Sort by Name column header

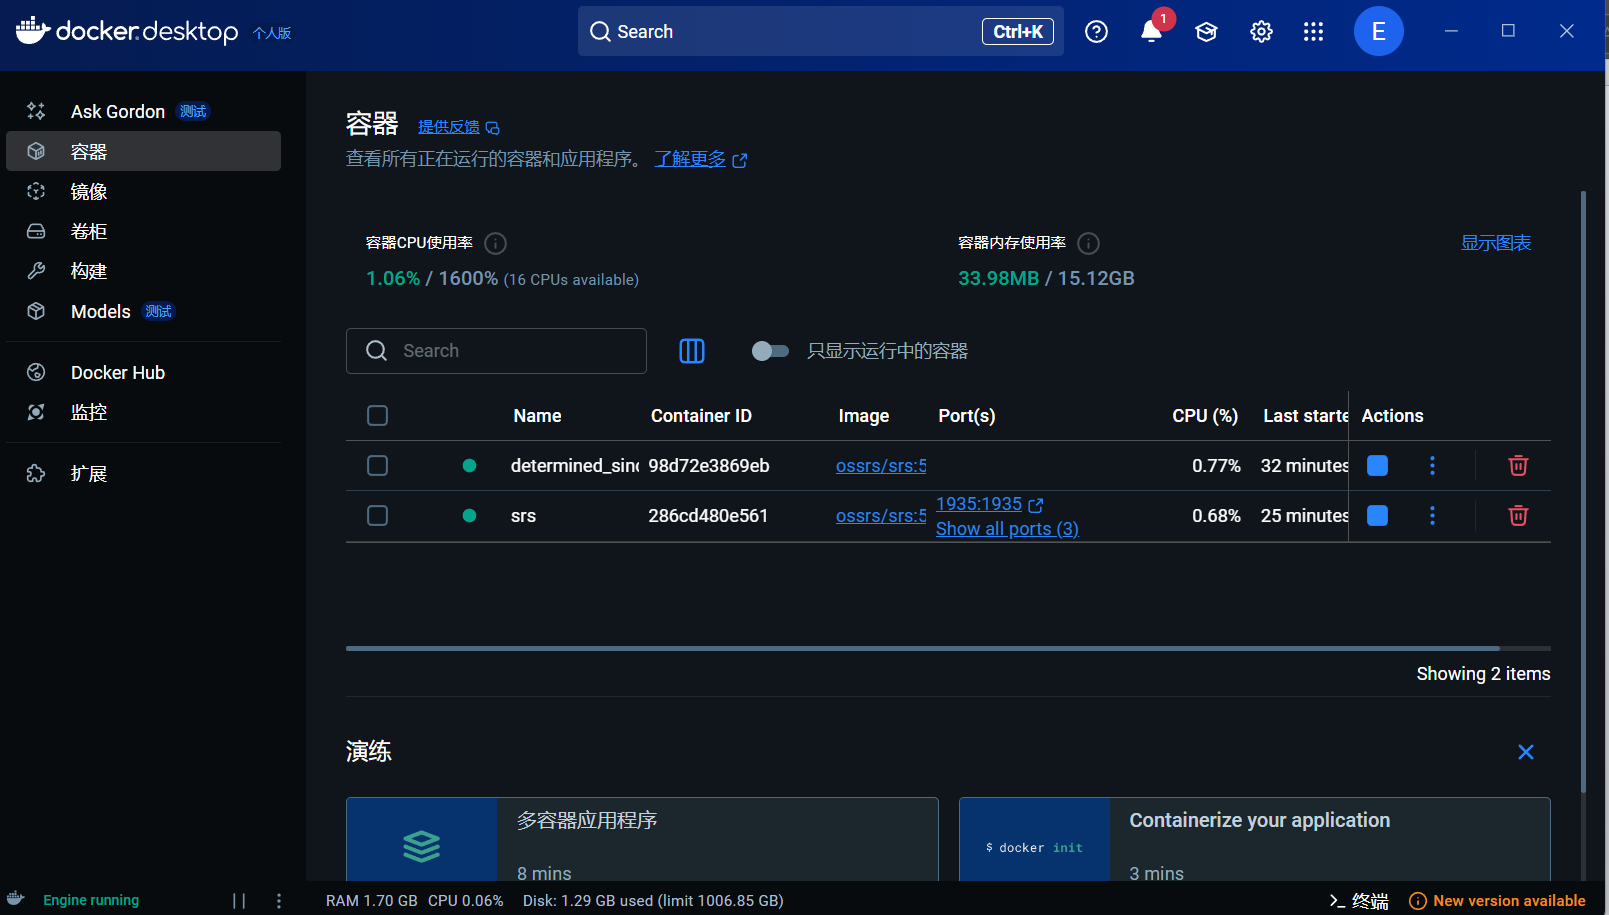[537, 416]
